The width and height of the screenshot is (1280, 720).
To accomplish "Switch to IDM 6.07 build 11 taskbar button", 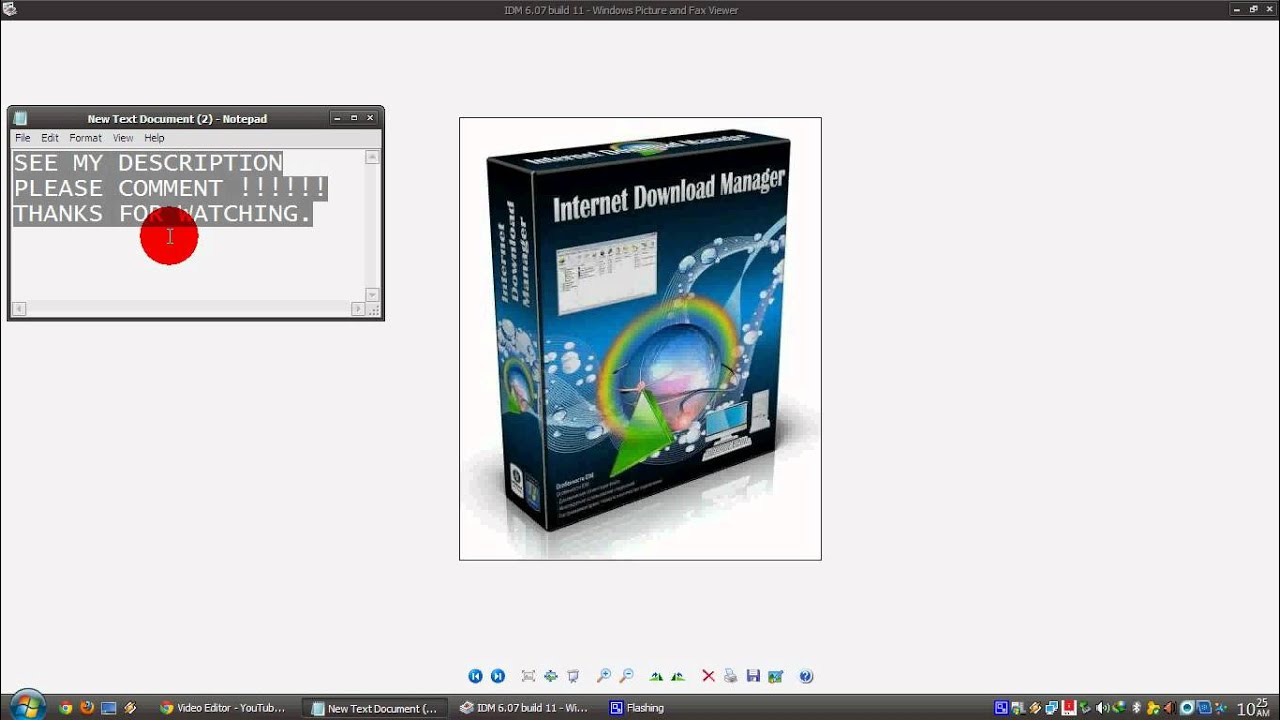I will pos(526,708).
